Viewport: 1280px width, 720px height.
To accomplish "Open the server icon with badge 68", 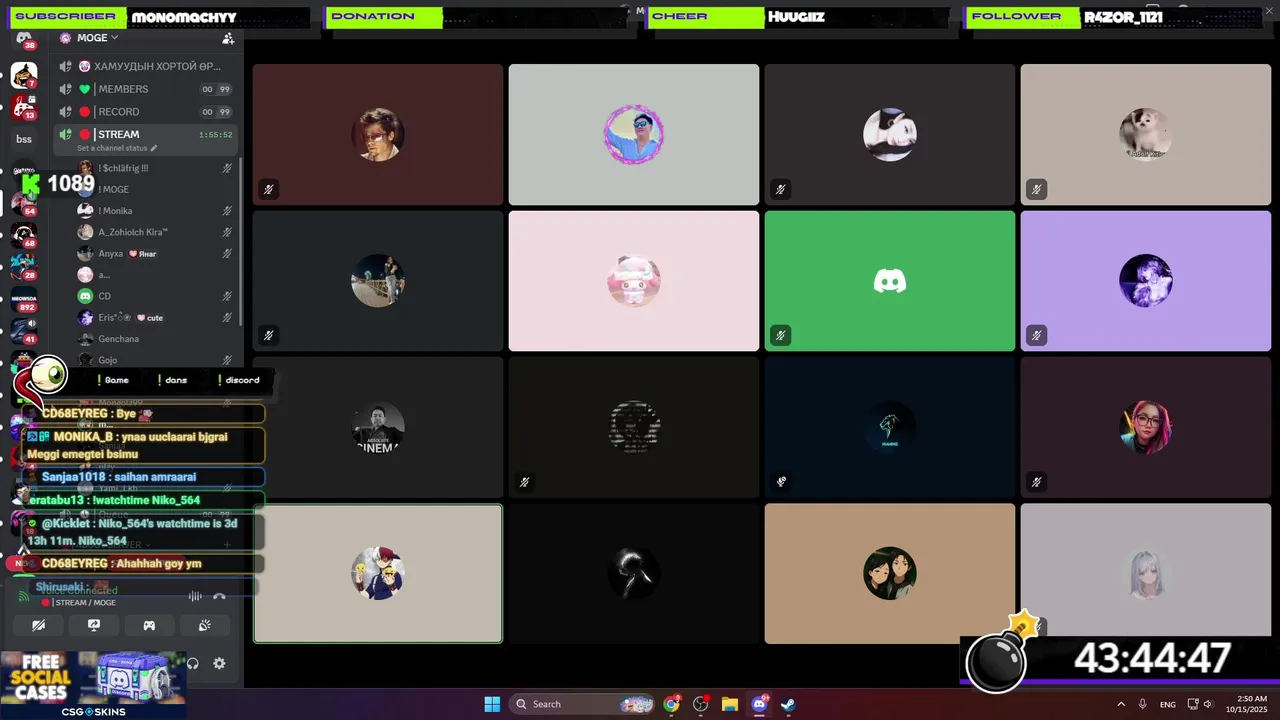I will [x=24, y=235].
